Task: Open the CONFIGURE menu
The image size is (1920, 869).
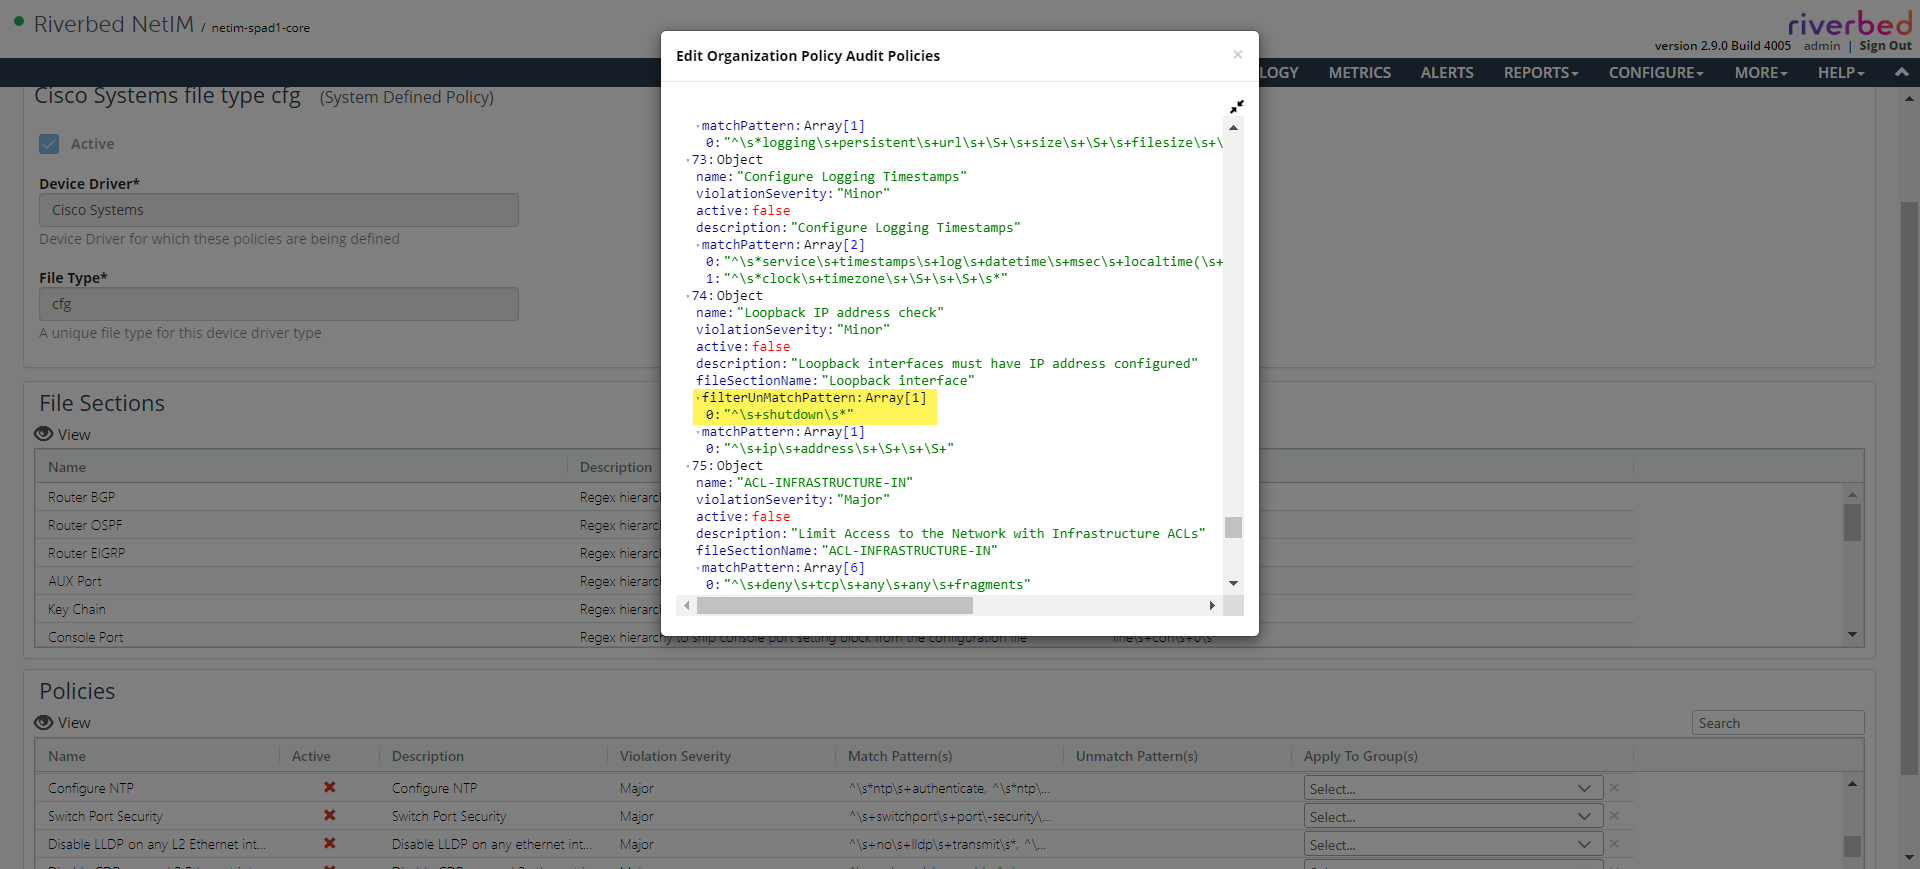Action: click(x=1655, y=73)
